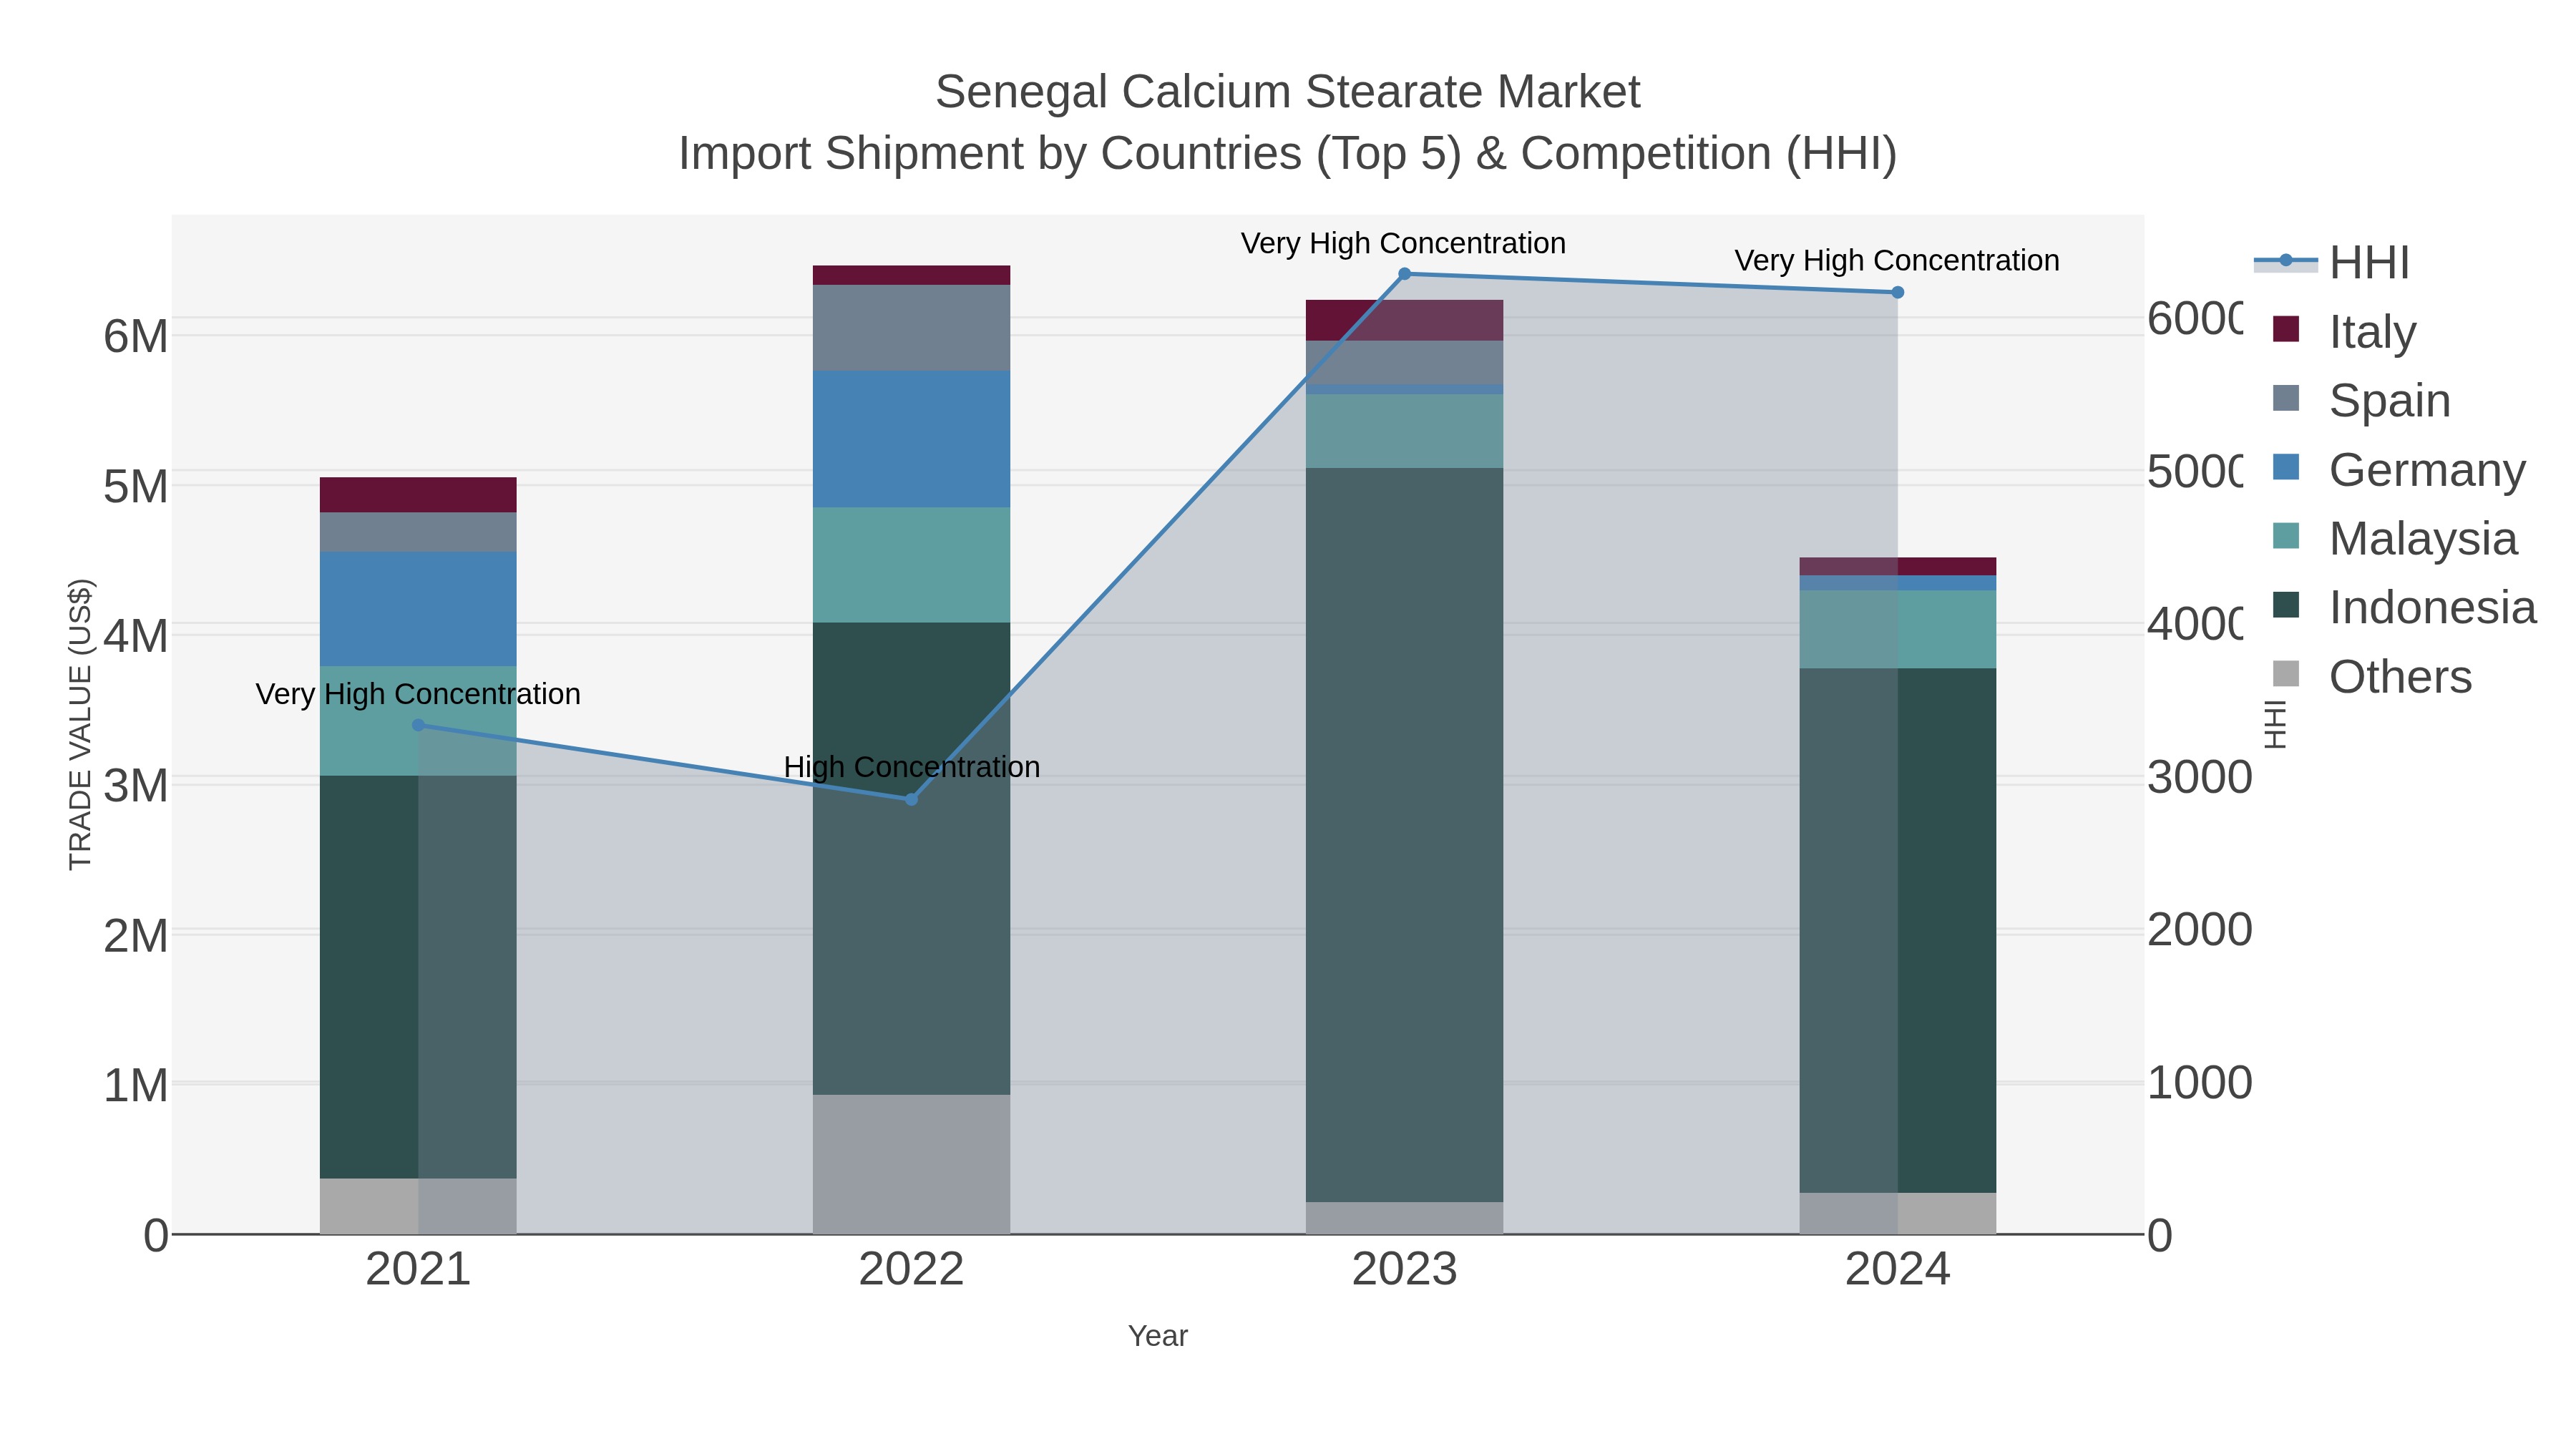Toggle the Spain legend entry
Screen dimensions: 2576x1449
[2361, 400]
